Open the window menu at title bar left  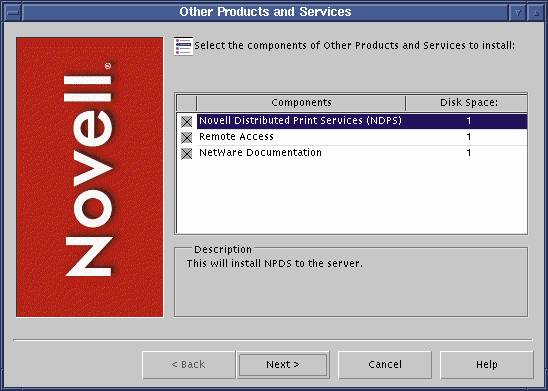pos(14,12)
